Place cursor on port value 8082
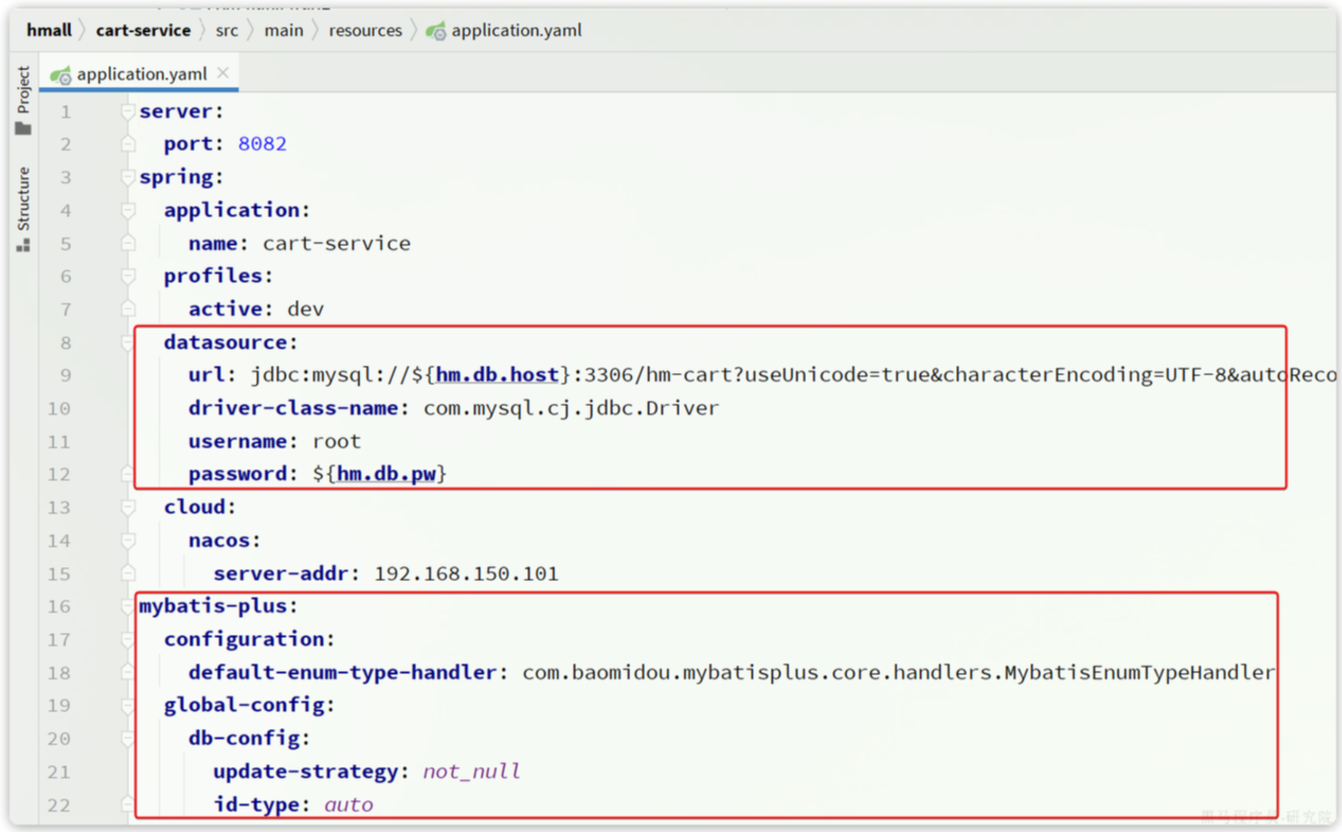Screen dimensions: 1342x832 coord(262,144)
